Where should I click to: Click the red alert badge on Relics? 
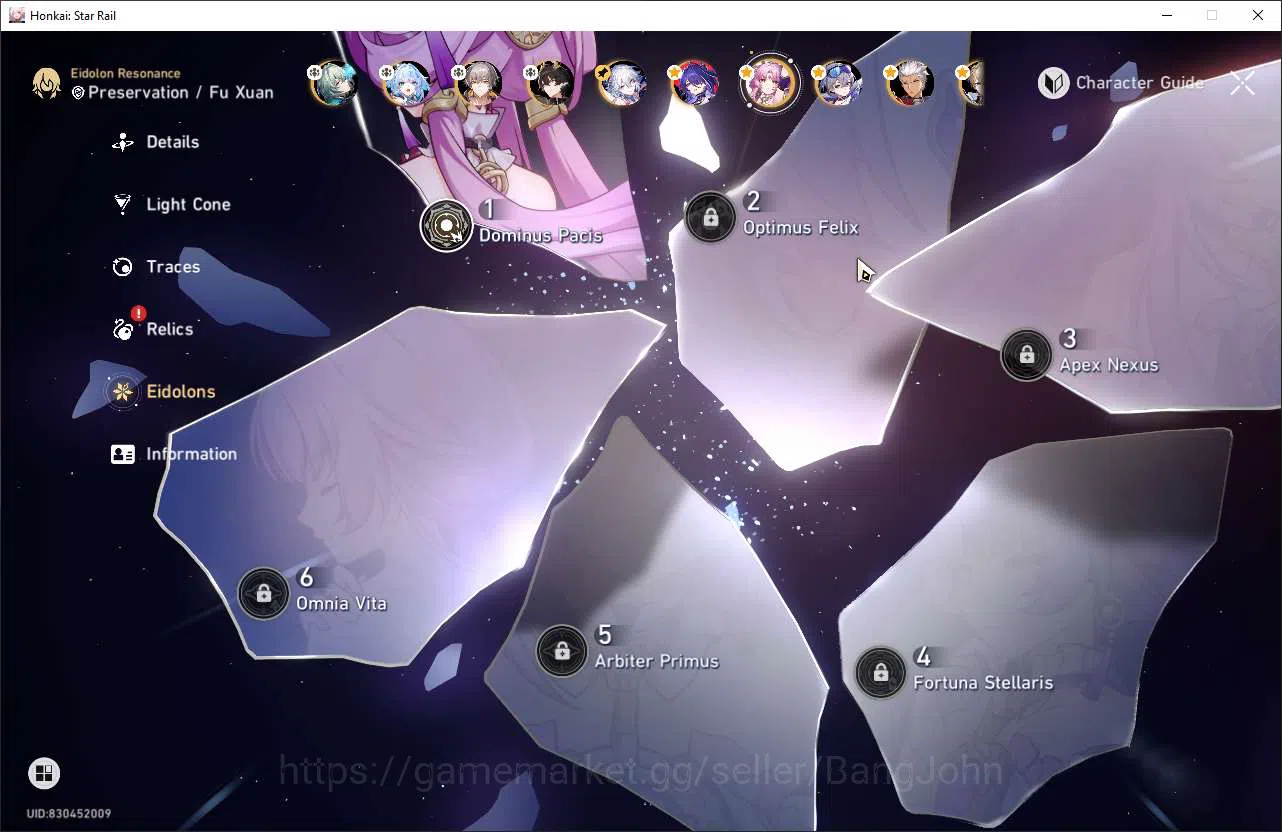(138, 313)
